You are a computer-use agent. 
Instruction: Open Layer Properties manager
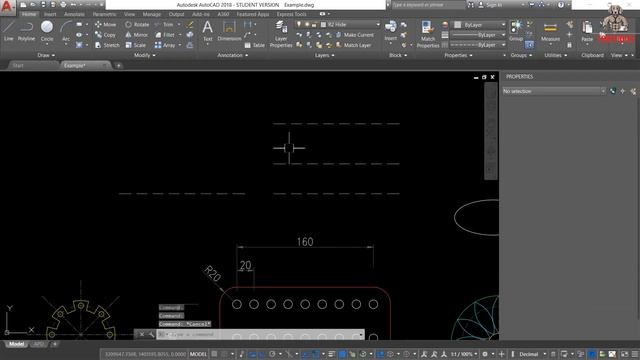(x=281, y=35)
